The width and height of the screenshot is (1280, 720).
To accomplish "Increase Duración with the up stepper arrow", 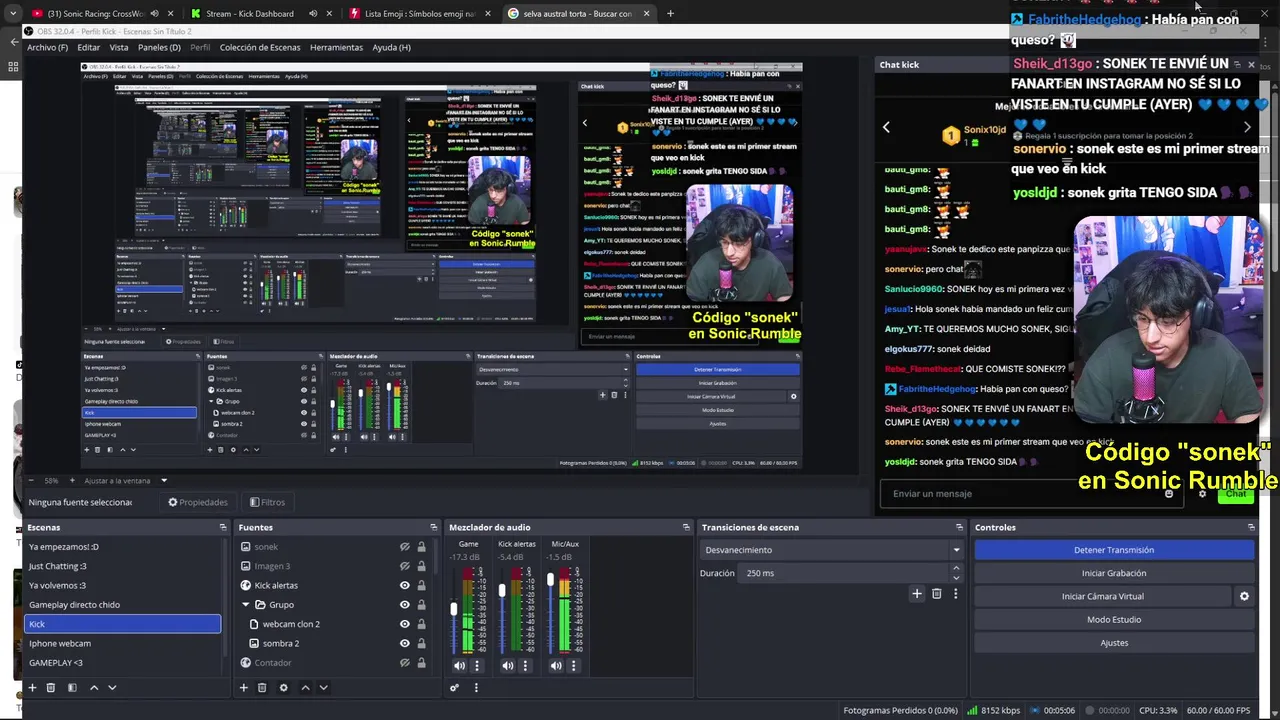I will [956, 568].
